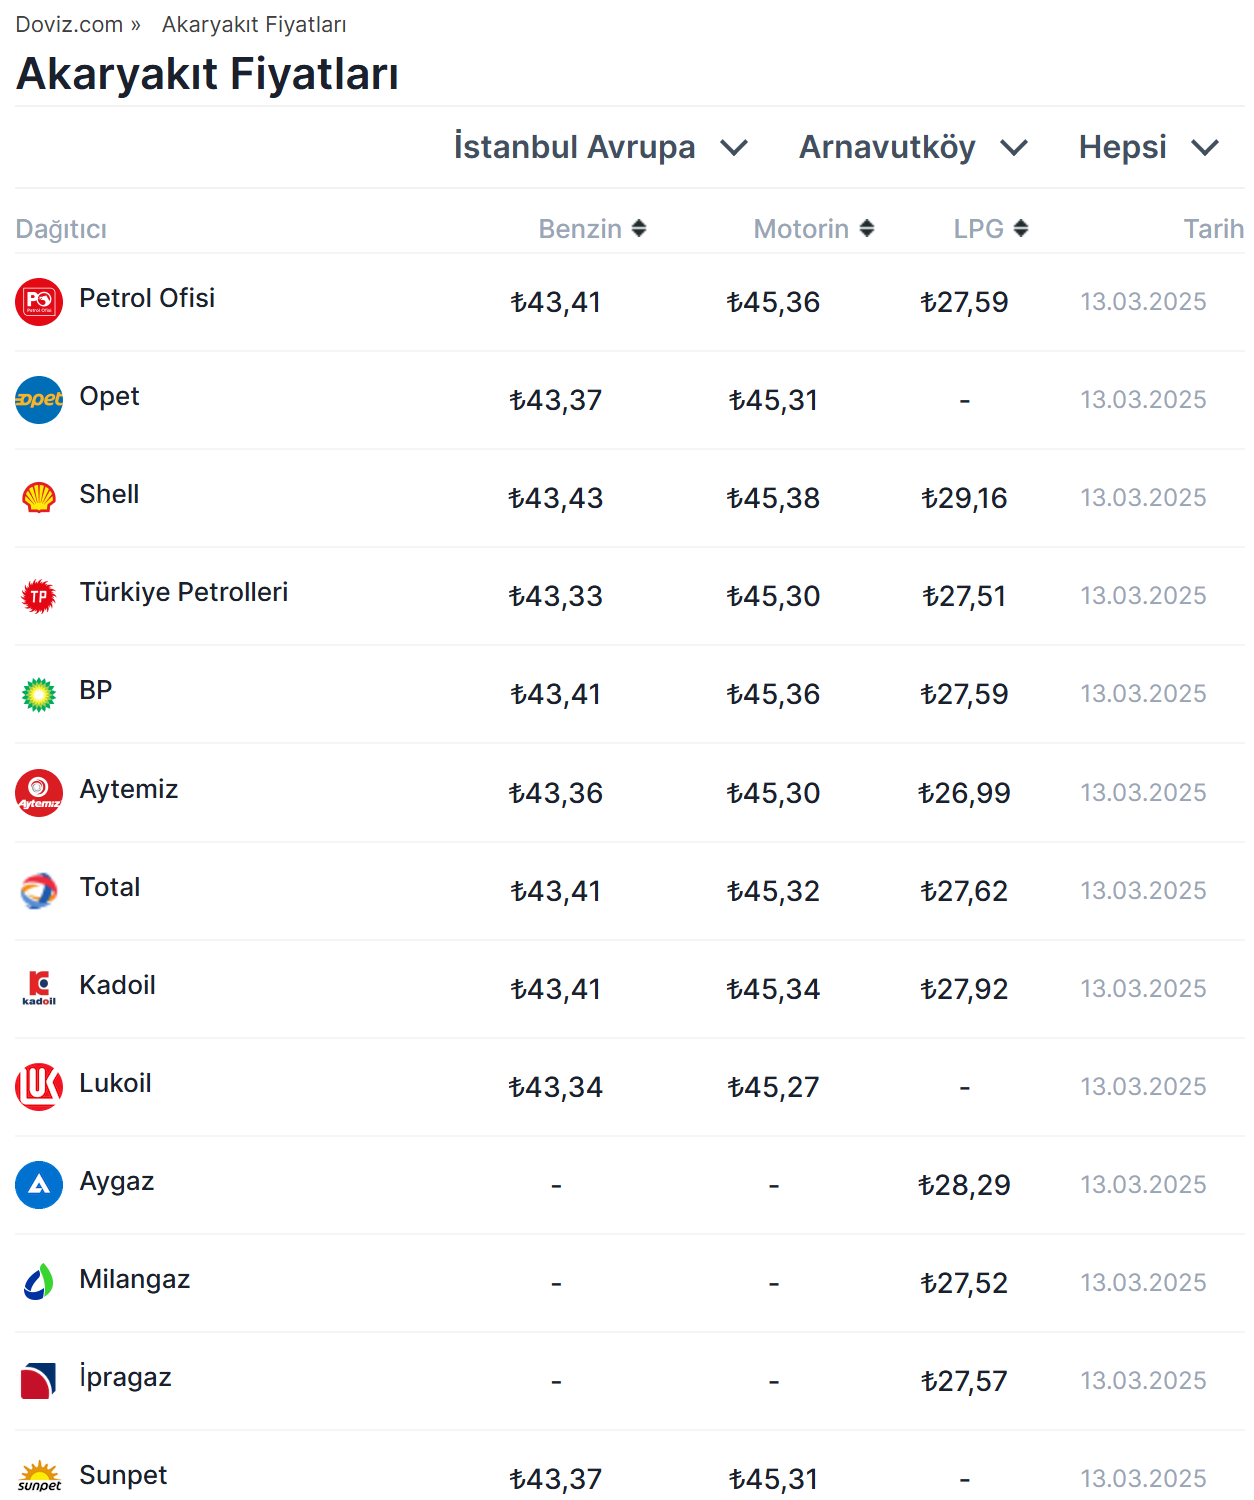Click the Türkiye Petrolleri logo
The height and width of the screenshot is (1500, 1254).
pyautogui.click(x=39, y=596)
